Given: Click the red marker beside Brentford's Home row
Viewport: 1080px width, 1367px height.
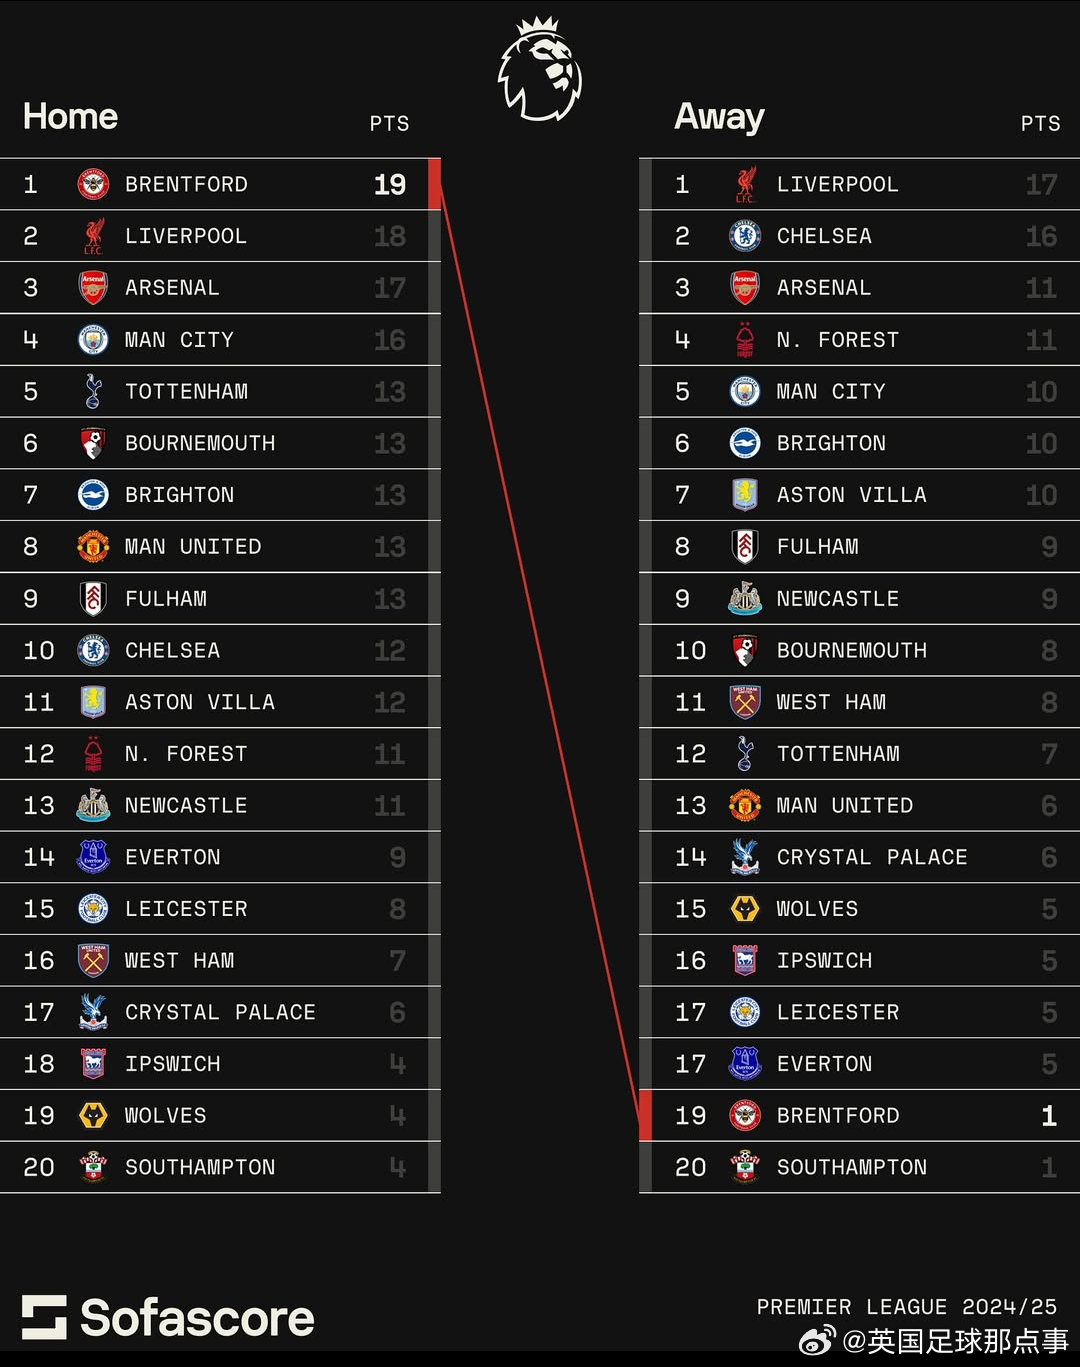Looking at the screenshot, I should tap(434, 184).
